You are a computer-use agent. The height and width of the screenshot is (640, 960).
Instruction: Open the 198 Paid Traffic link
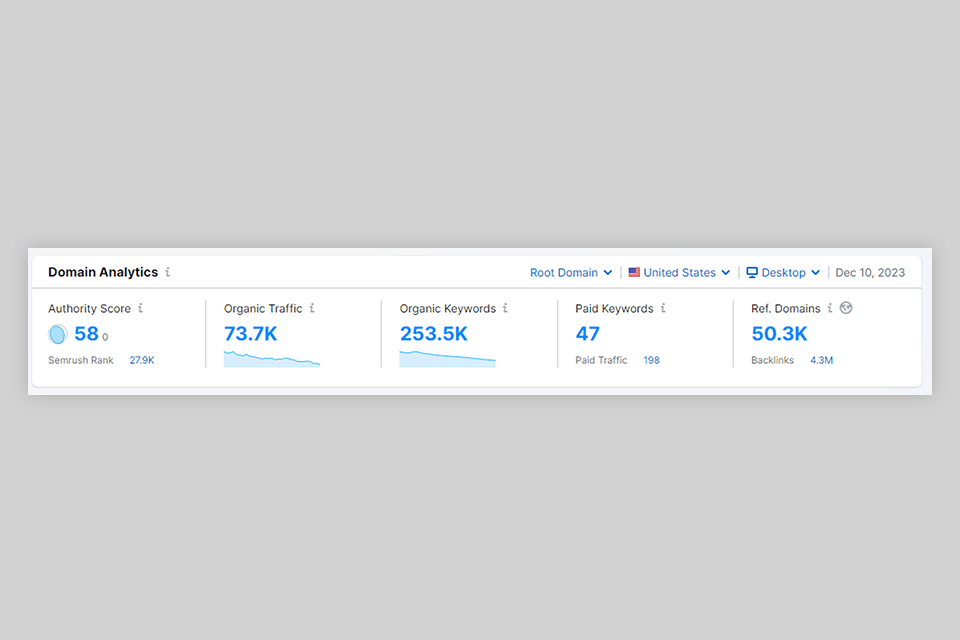[651, 360]
